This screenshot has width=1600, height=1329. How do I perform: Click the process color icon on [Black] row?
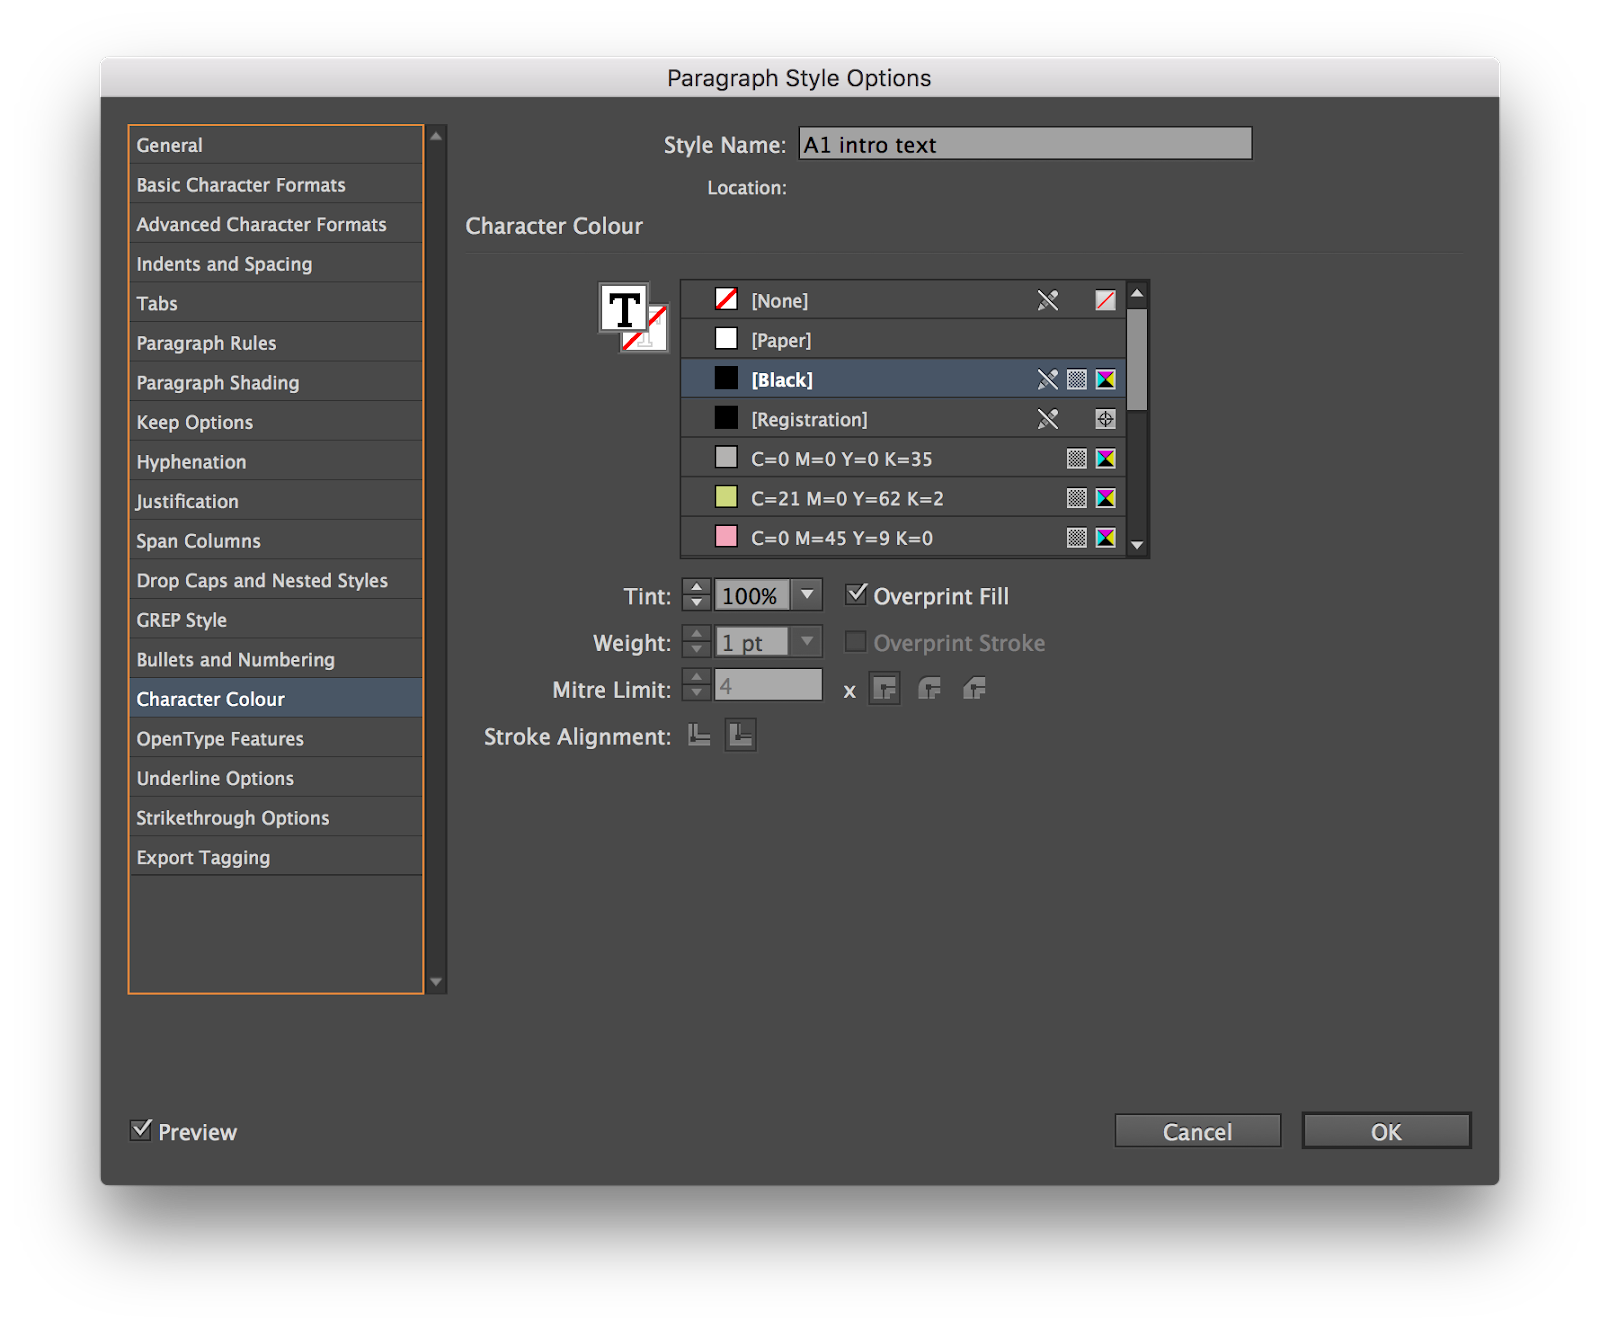[1076, 379]
